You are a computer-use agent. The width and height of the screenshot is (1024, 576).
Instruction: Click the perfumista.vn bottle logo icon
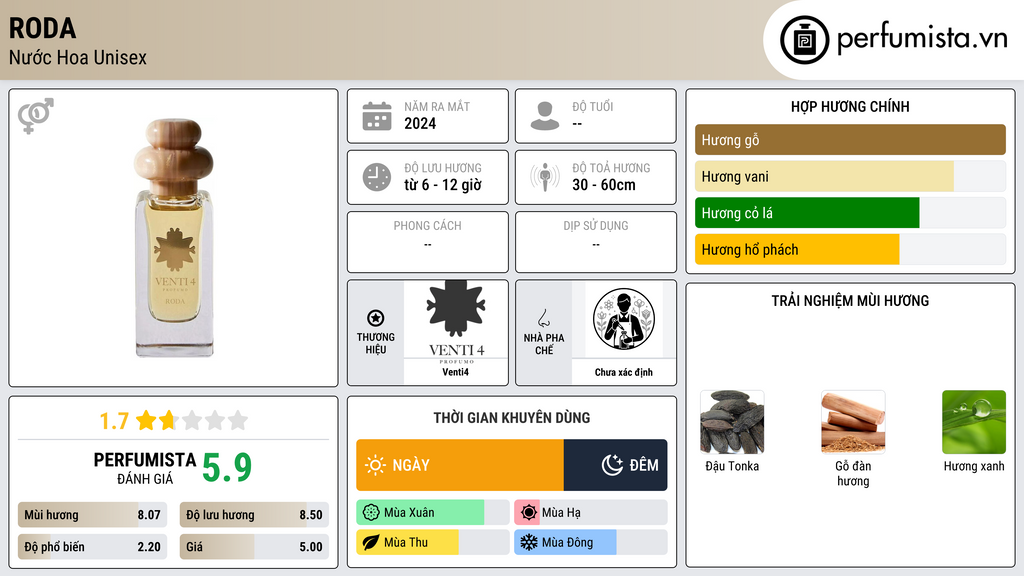click(804, 40)
